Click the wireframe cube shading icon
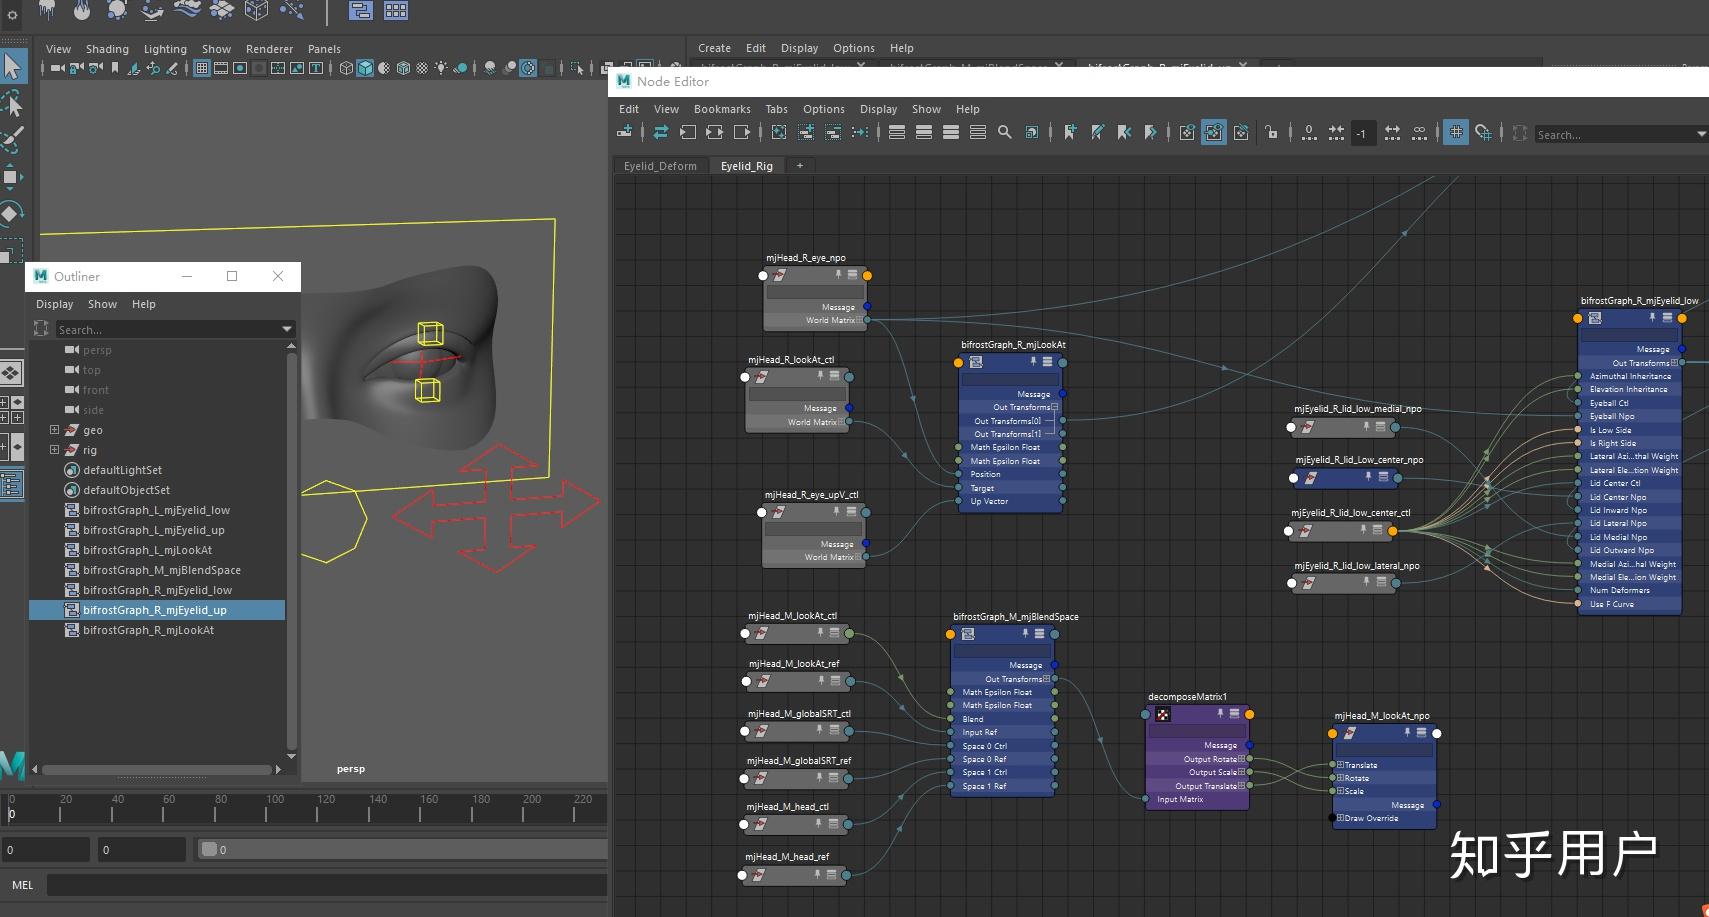The width and height of the screenshot is (1709, 917). (x=346, y=68)
